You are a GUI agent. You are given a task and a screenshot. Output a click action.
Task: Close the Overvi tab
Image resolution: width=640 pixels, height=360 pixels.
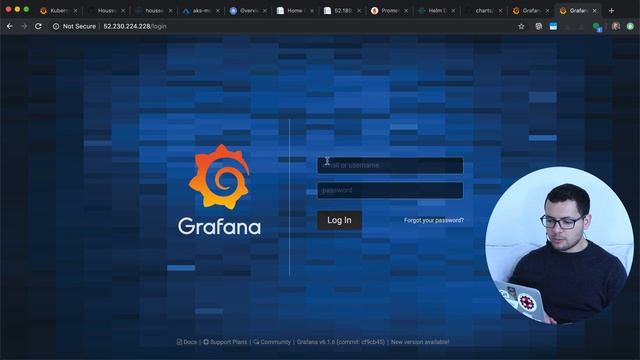coord(264,11)
